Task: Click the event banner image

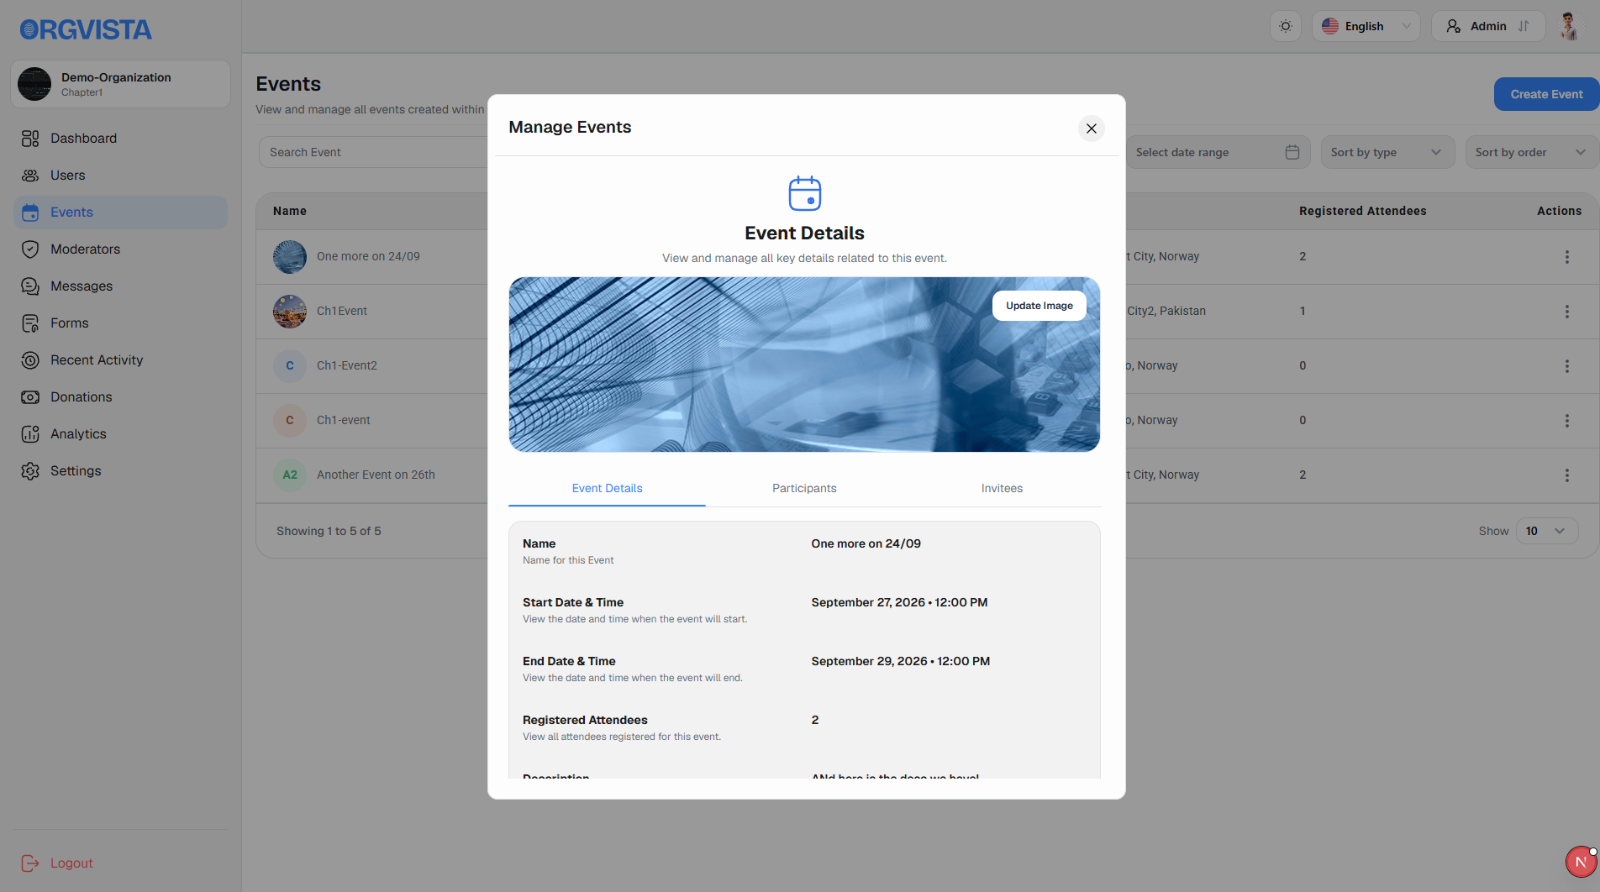Action: [x=804, y=364]
